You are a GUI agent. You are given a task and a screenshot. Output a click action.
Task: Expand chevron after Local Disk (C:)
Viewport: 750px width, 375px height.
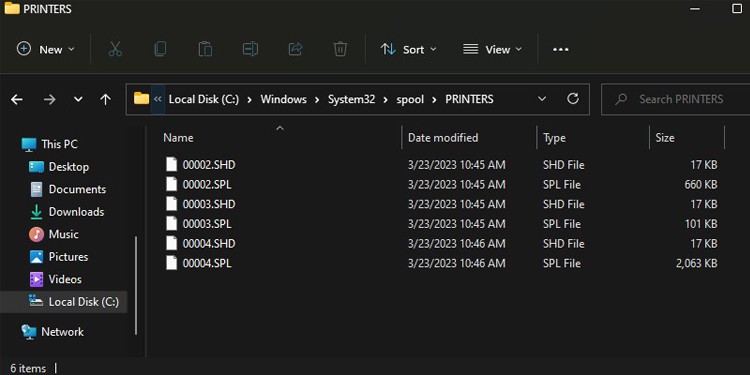coord(250,99)
